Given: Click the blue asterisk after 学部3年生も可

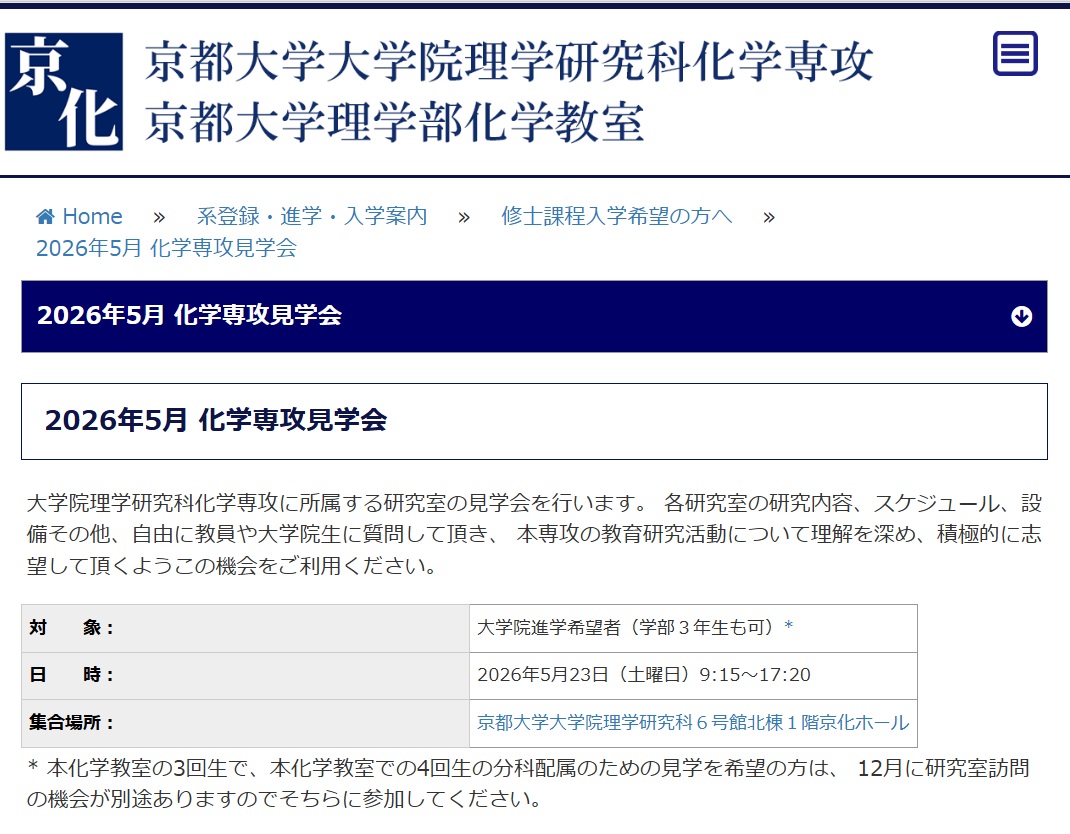Looking at the screenshot, I should pos(788,628).
